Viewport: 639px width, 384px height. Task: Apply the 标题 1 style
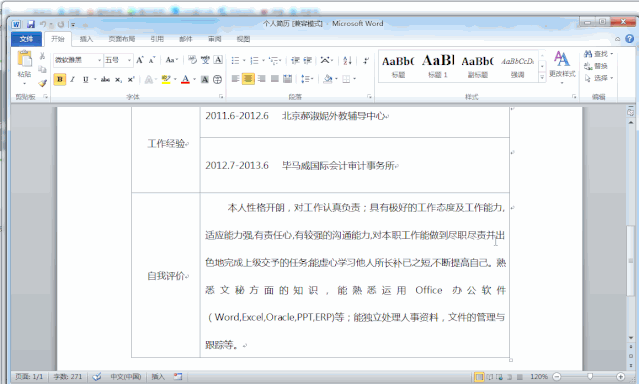(x=438, y=66)
